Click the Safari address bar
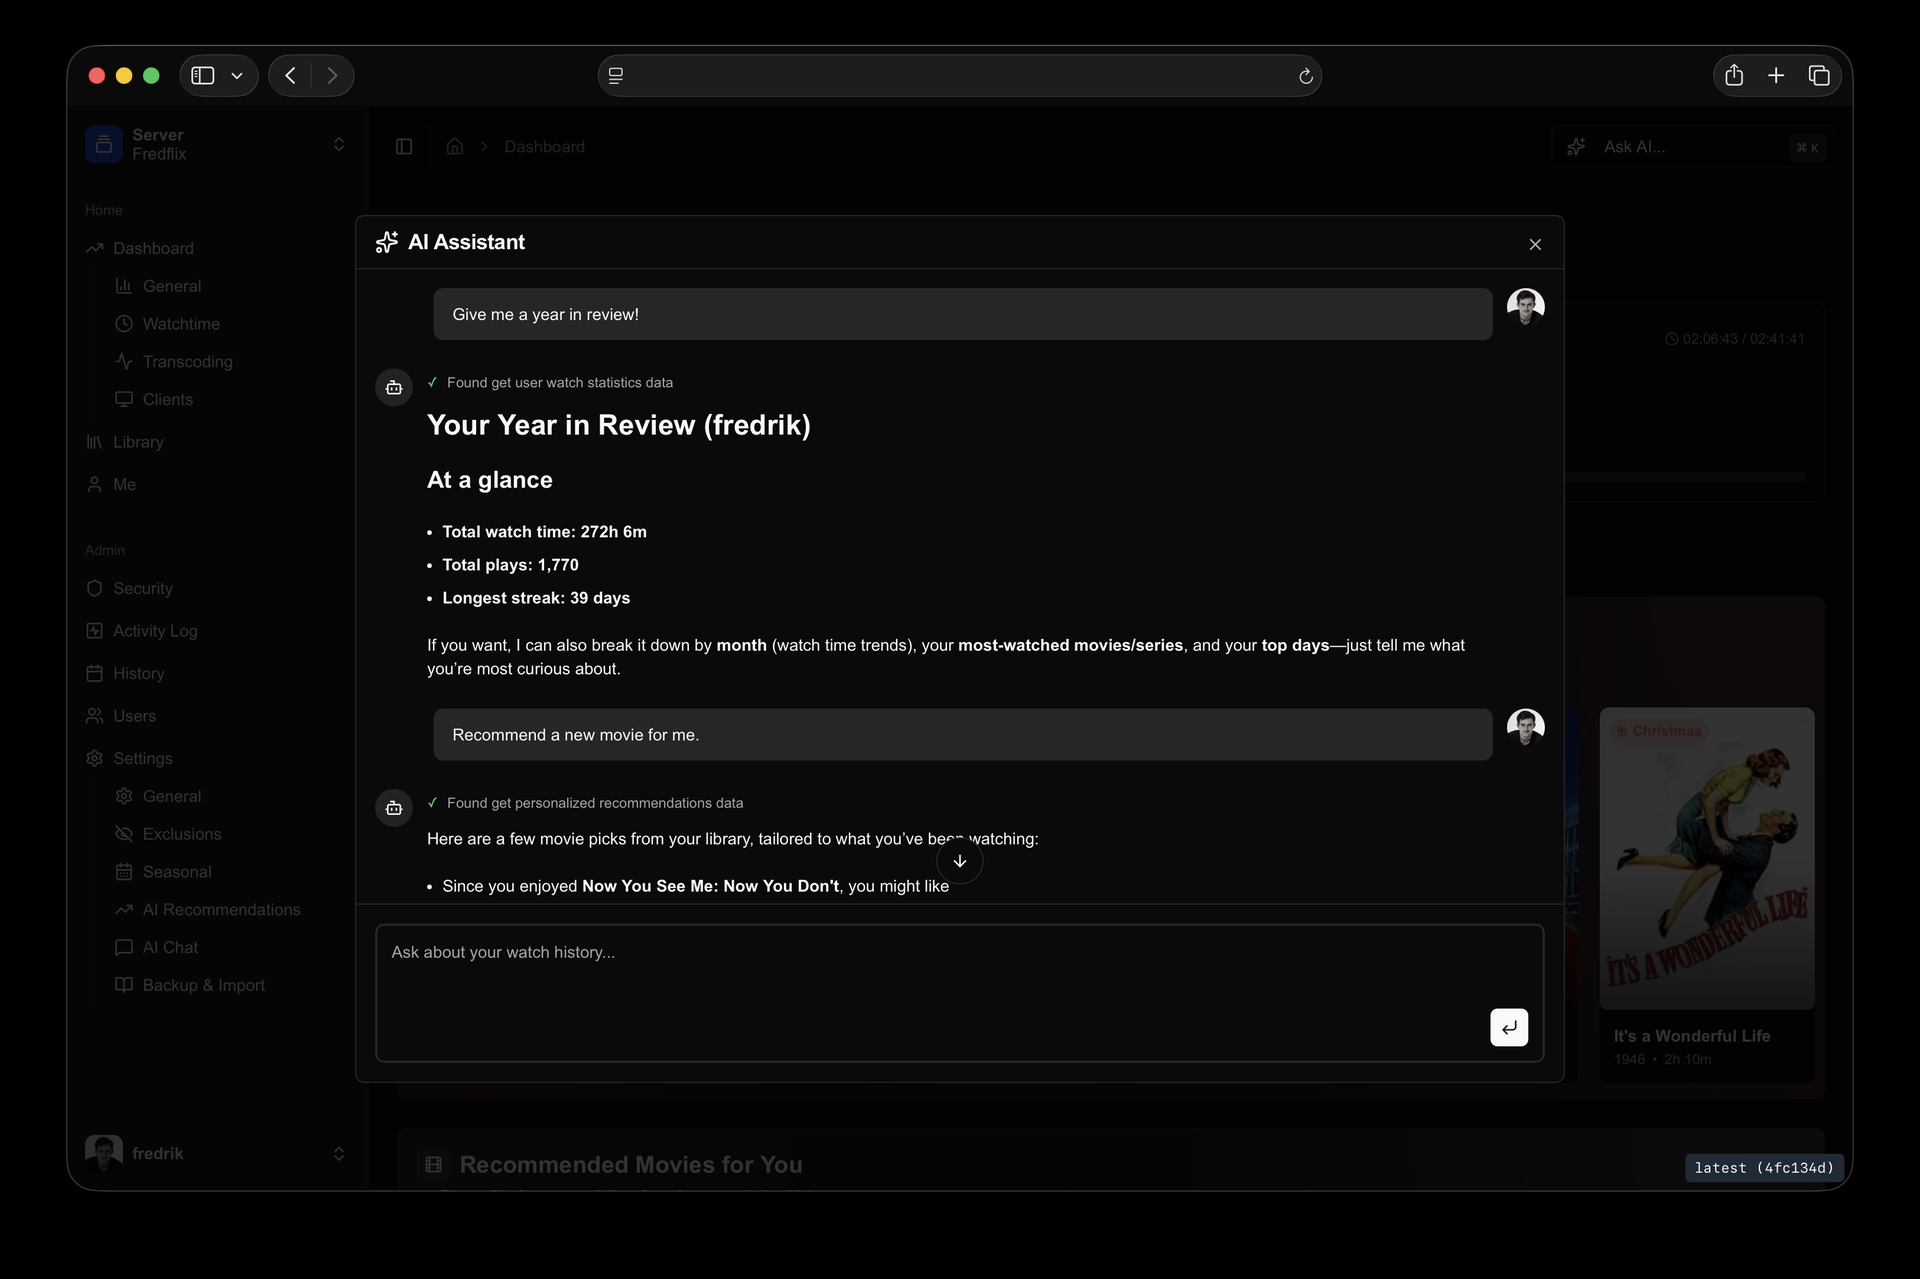 click(x=959, y=76)
